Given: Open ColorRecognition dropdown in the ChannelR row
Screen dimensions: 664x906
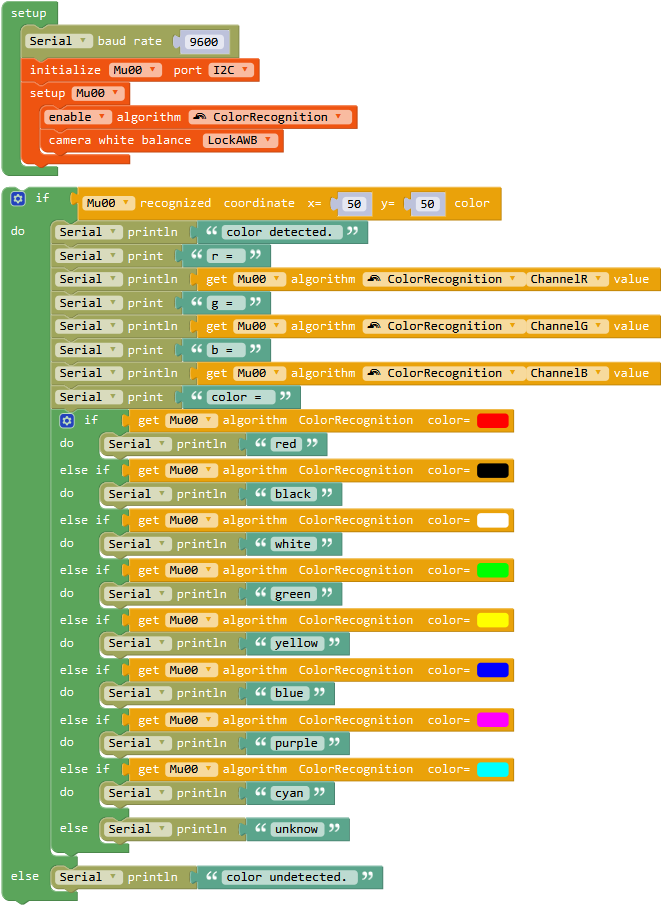Looking at the screenshot, I should (444, 279).
